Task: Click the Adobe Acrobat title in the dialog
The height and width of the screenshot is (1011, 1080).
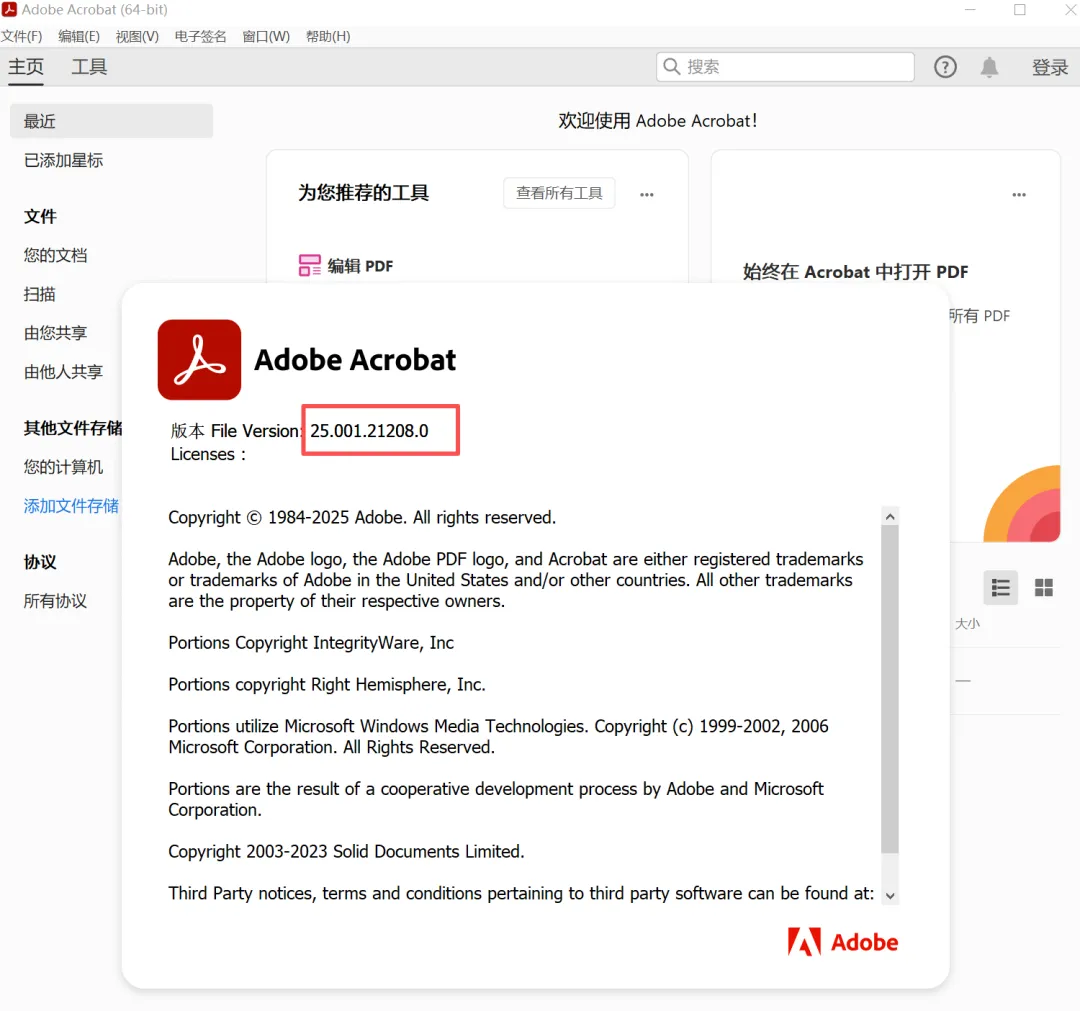Action: tap(355, 360)
